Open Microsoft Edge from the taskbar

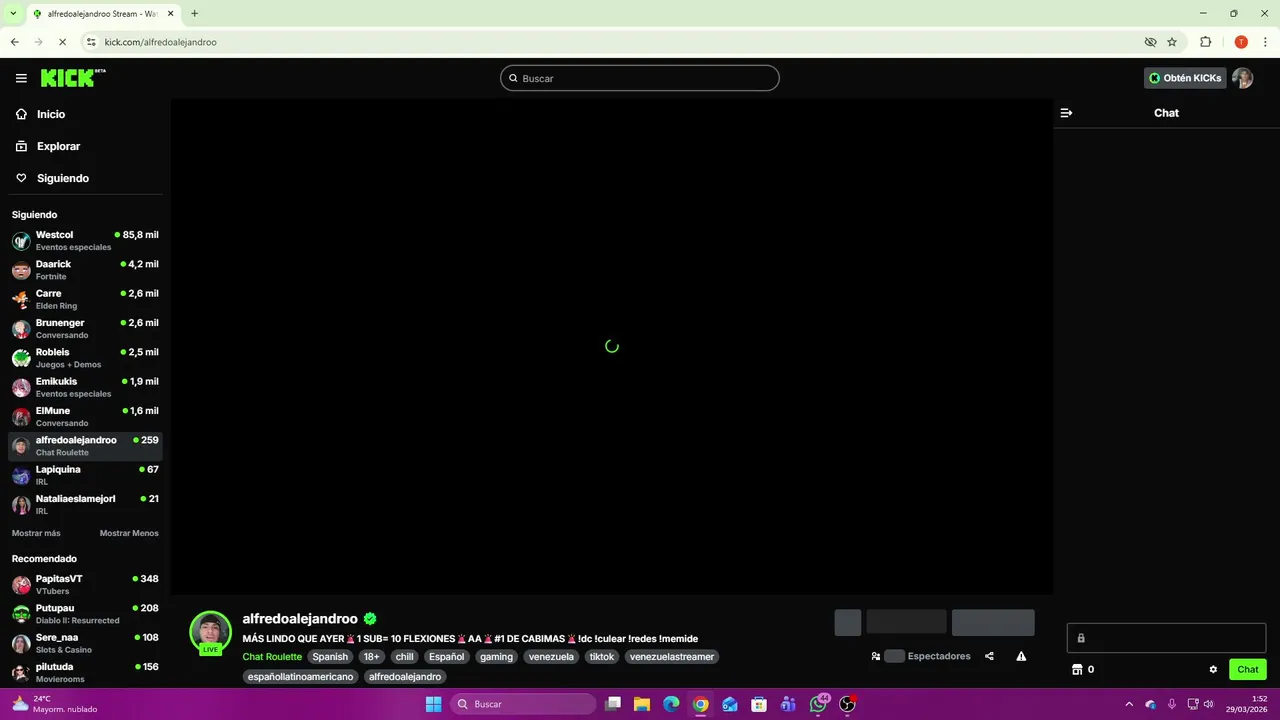click(671, 704)
